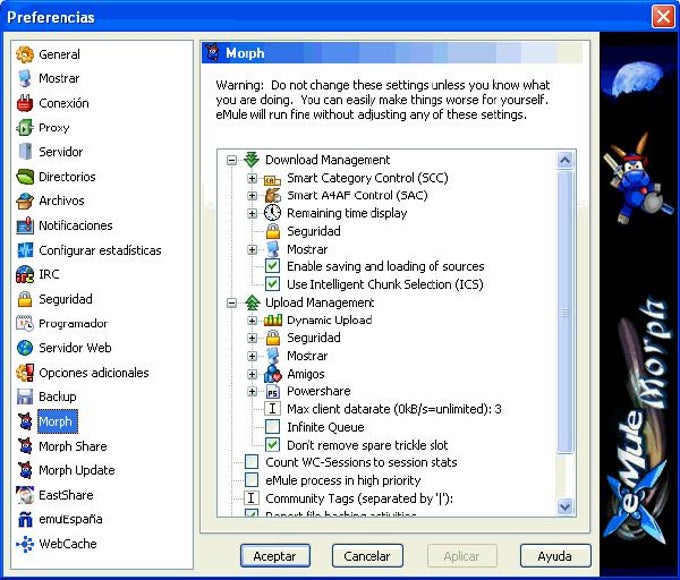Click the General gear icon in sidebar
680x580 pixels.
[x=25, y=54]
